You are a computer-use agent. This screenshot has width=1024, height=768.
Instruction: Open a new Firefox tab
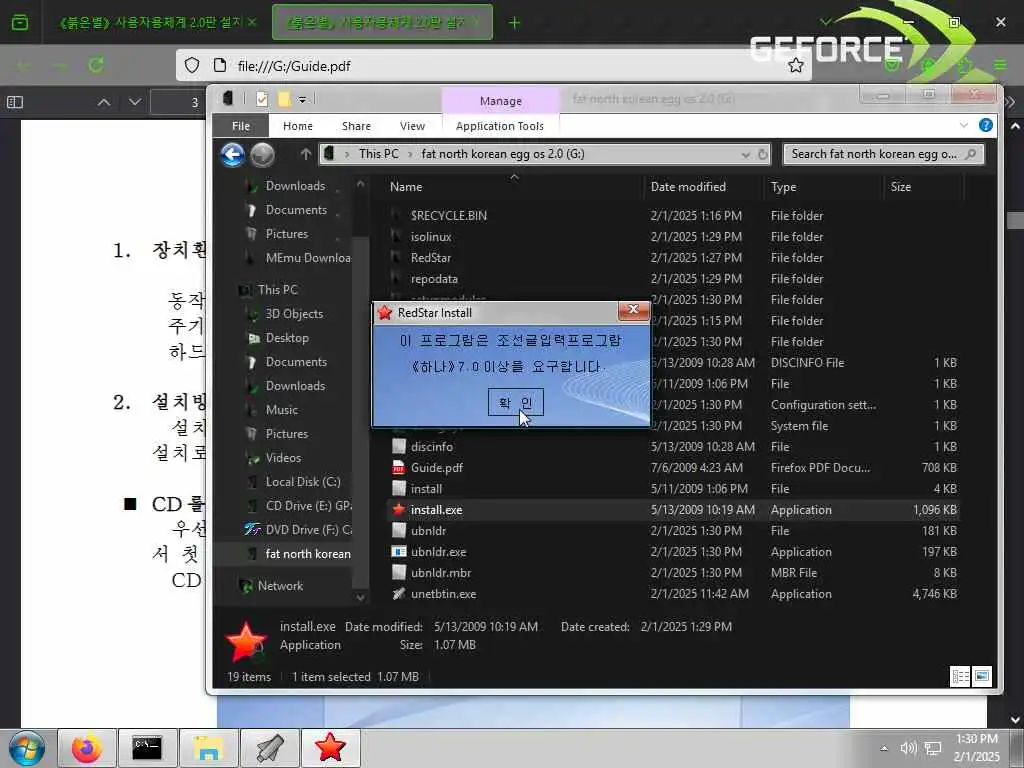(514, 23)
